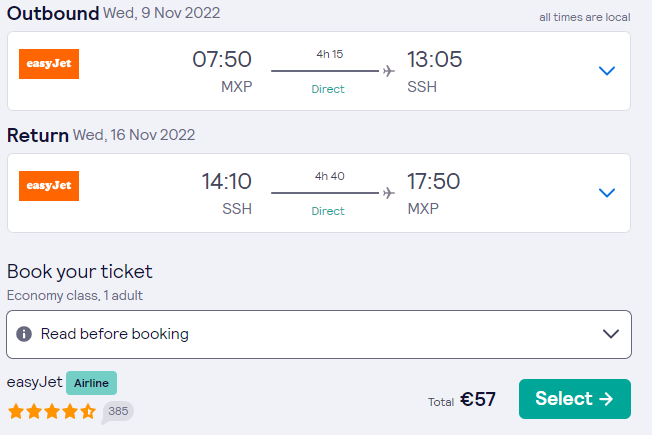
Task: Click the Airline badge next to easyJet
Action: [91, 383]
